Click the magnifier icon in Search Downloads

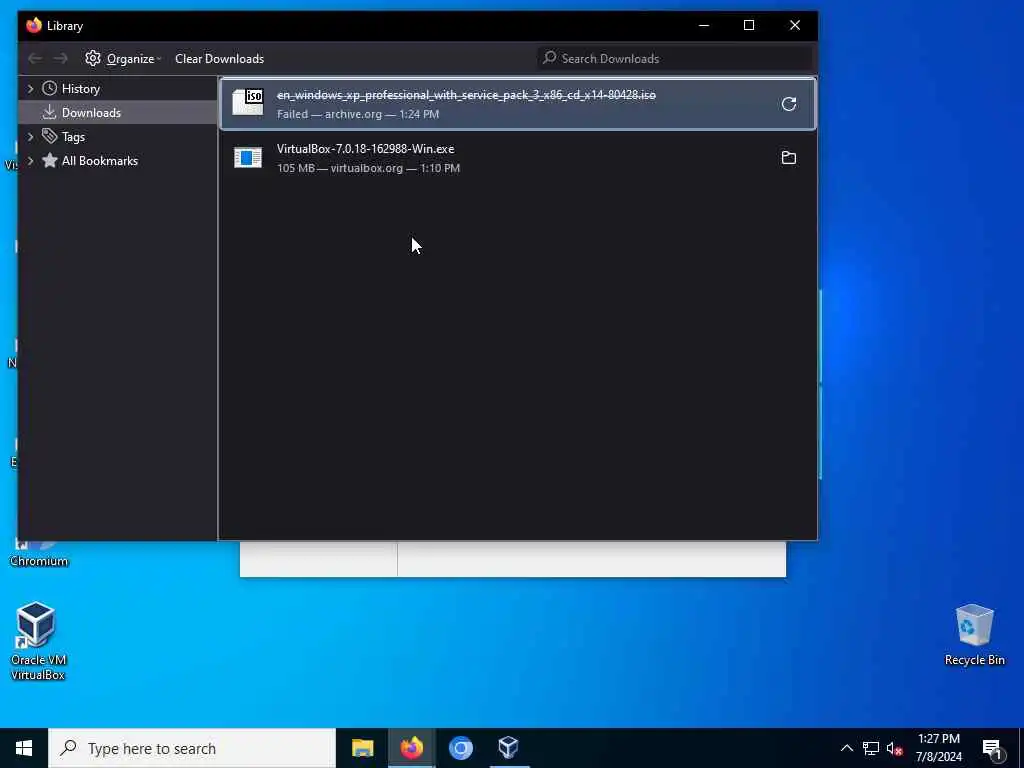(550, 57)
